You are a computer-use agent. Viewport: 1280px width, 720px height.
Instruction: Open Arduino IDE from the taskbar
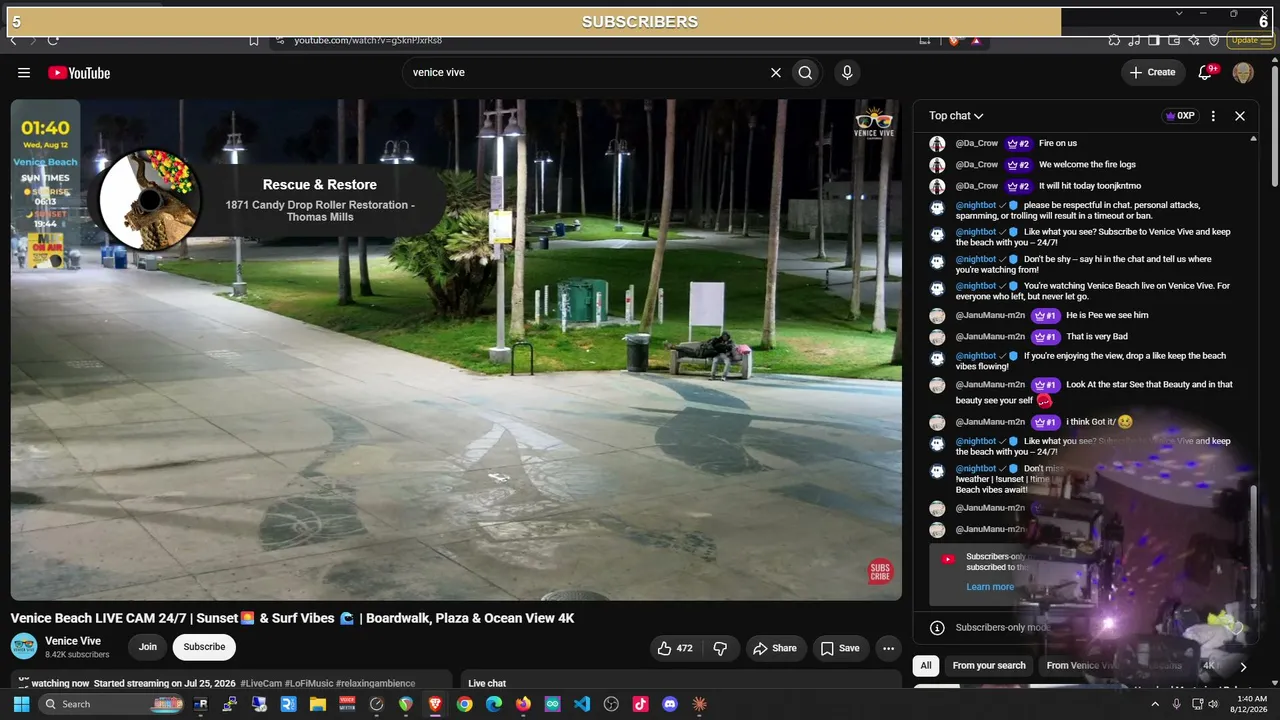[x=552, y=704]
